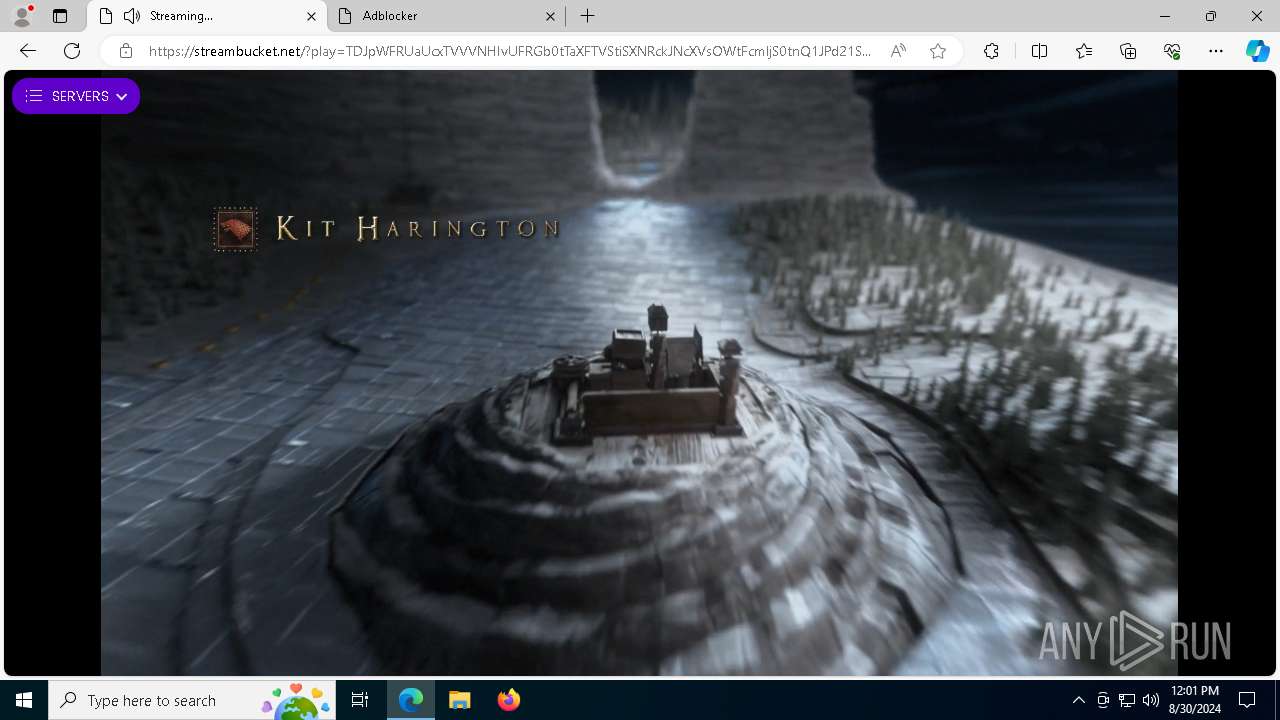1280x720 pixels.
Task: Click the browser profile icon
Action: coord(22,16)
